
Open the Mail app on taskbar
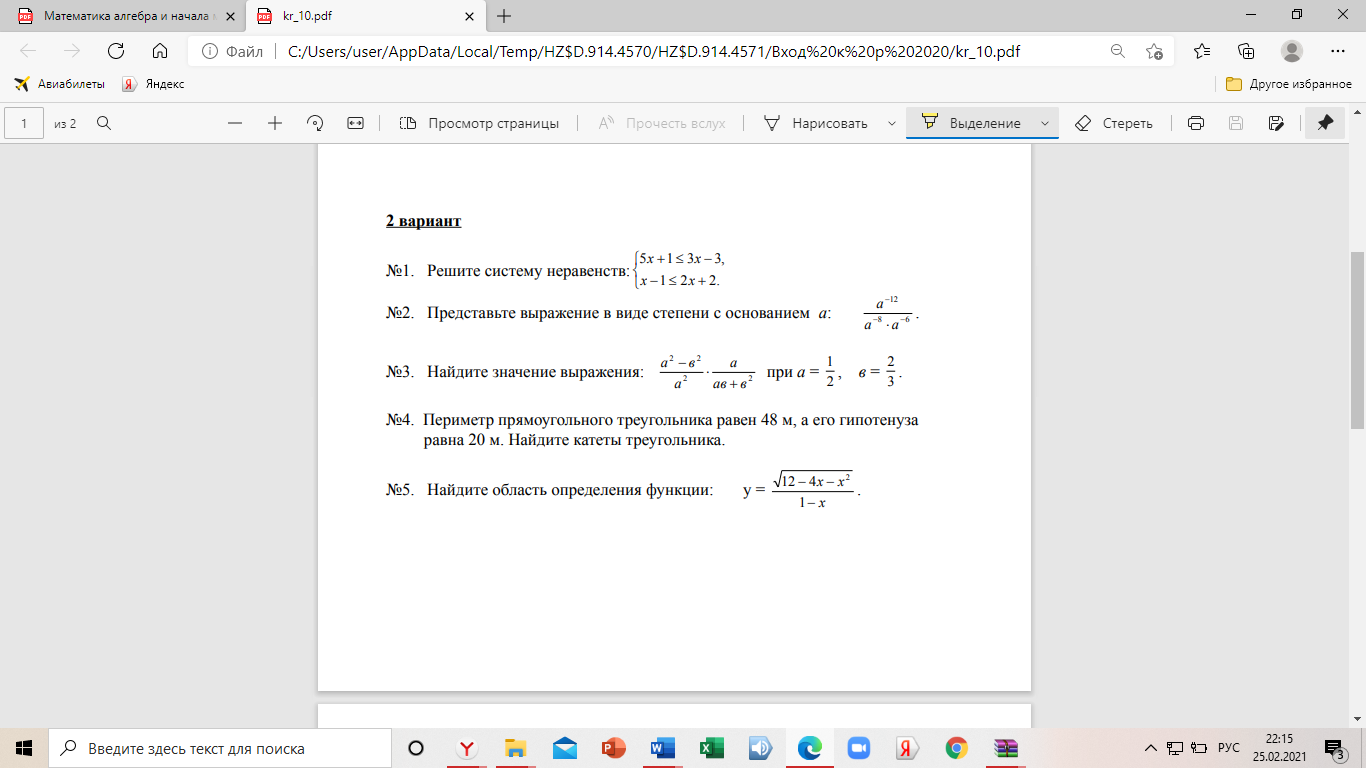tap(564, 748)
